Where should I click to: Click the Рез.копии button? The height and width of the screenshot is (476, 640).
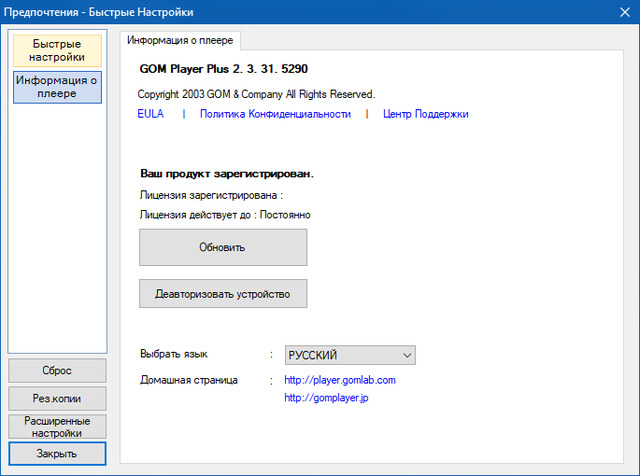(57, 398)
